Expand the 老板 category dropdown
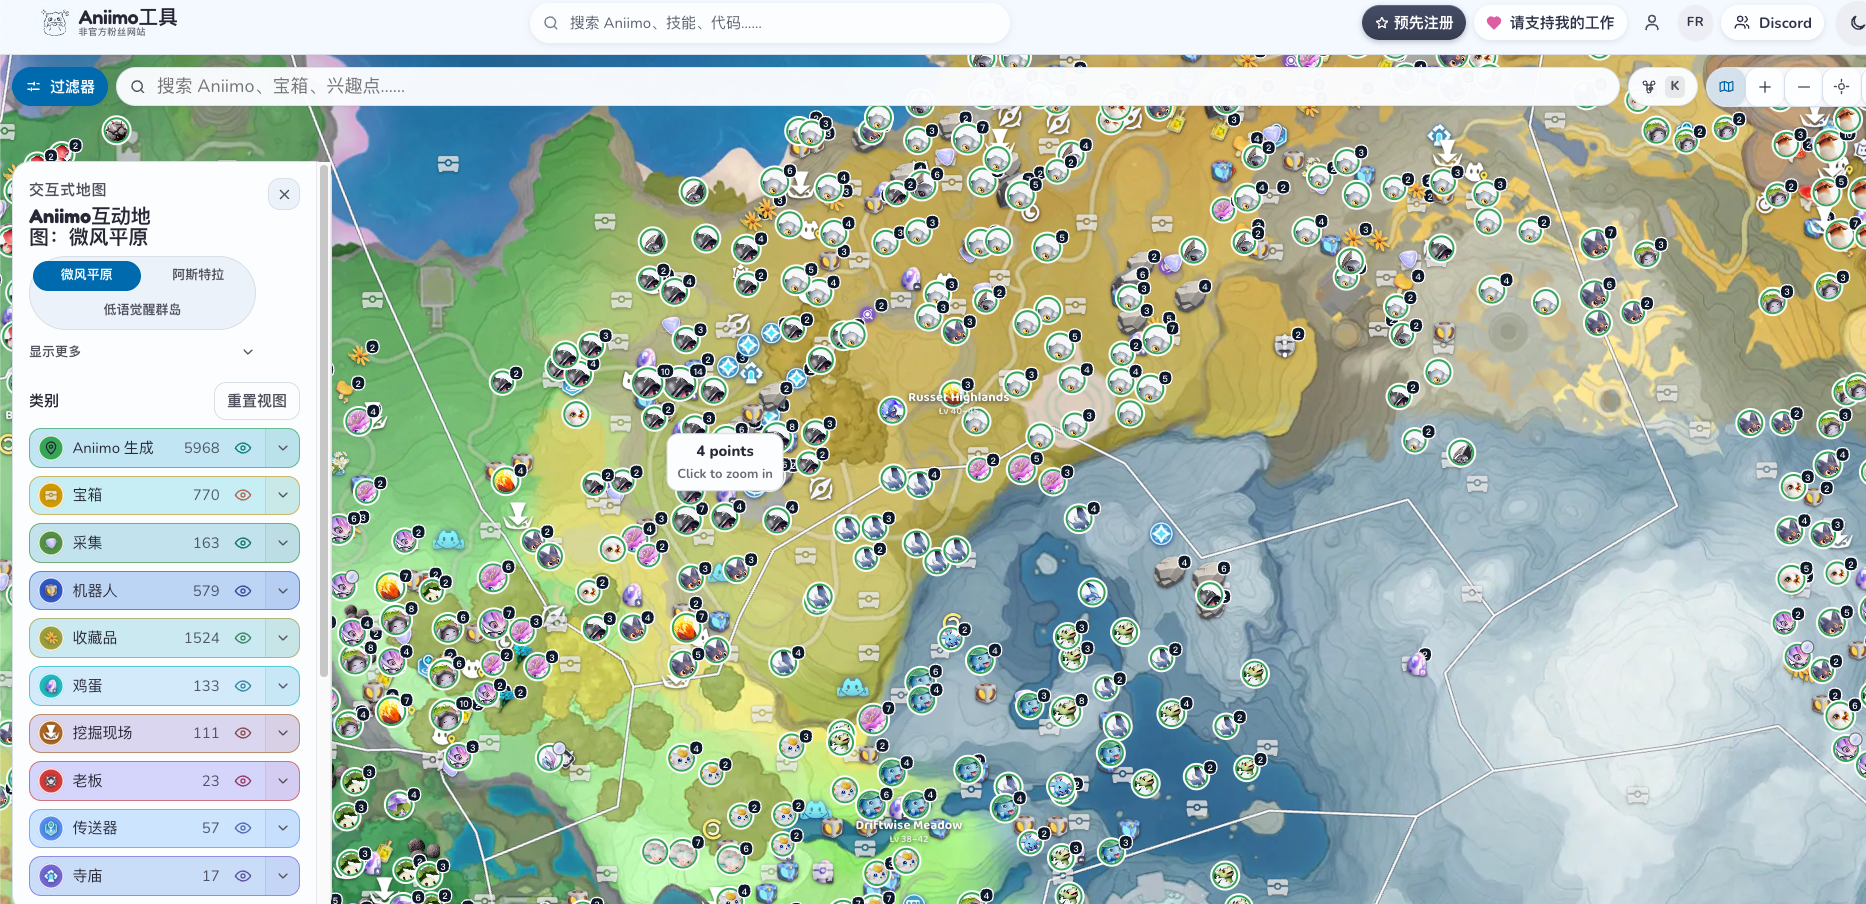The image size is (1866, 904). (283, 781)
